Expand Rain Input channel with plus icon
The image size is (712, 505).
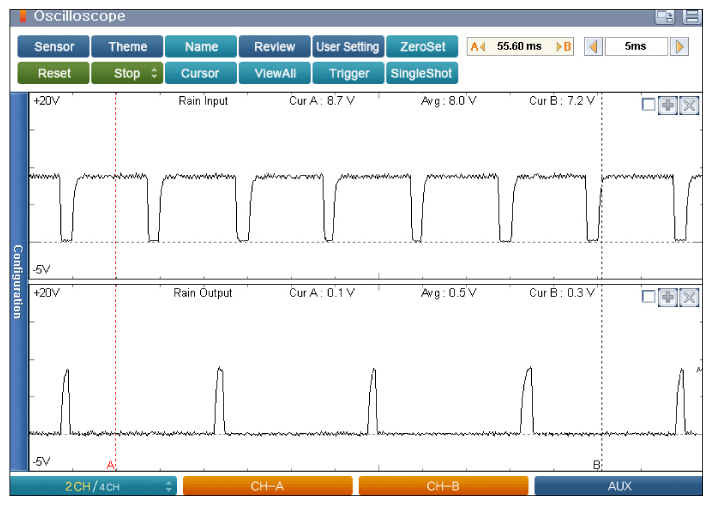pos(668,105)
